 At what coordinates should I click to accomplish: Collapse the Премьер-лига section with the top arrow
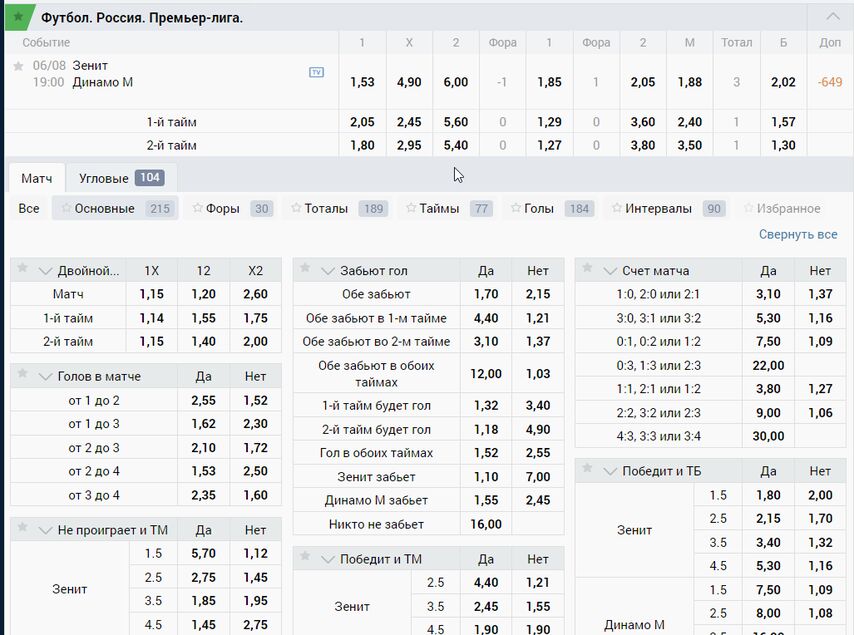tap(833, 17)
